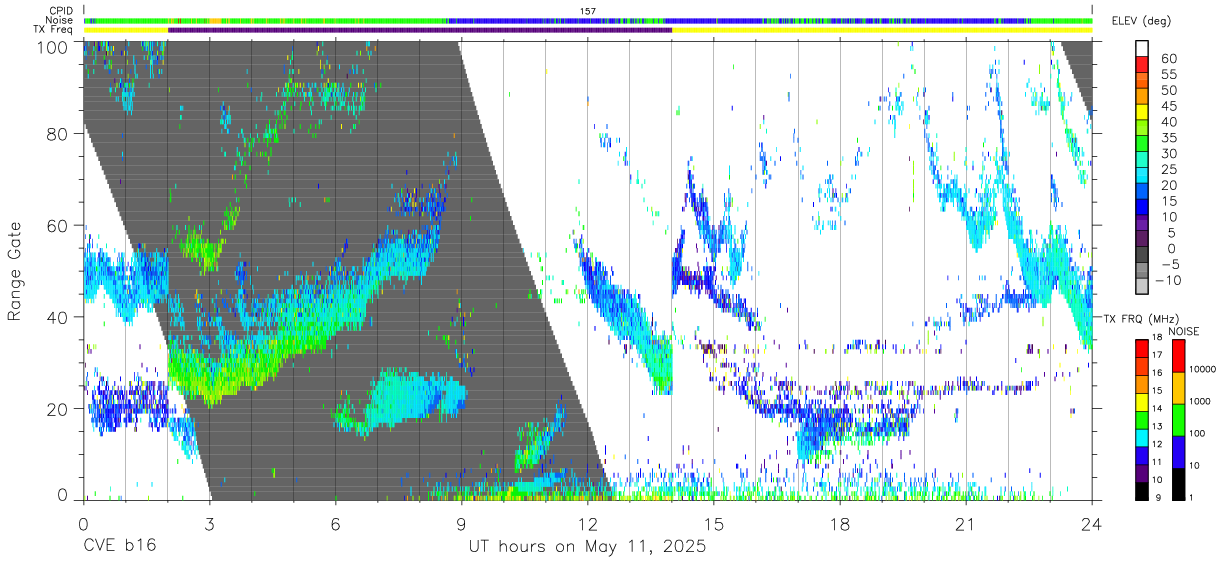Click the hour 18 tick on time axis
The width and height of the screenshot is (1228, 567).
point(839,524)
